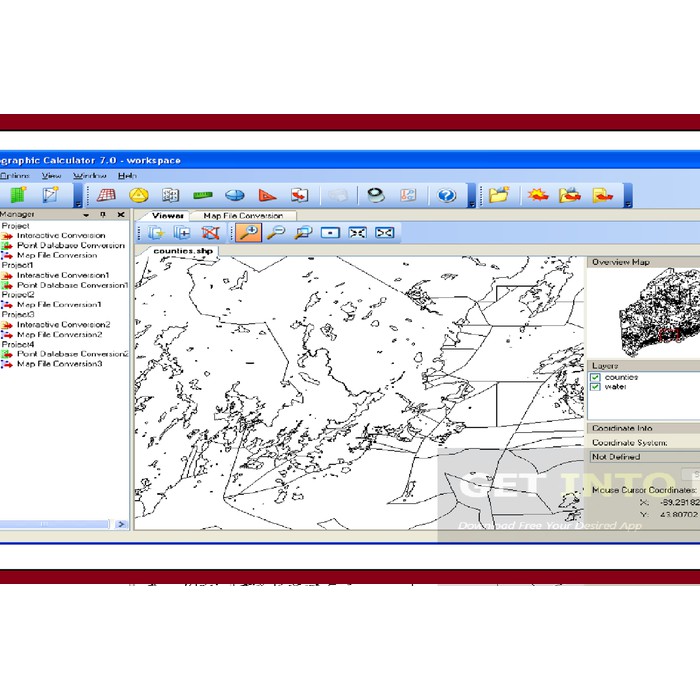The image size is (700, 700).
Task: Select the zoom out magnifier tool
Action: [x=276, y=233]
